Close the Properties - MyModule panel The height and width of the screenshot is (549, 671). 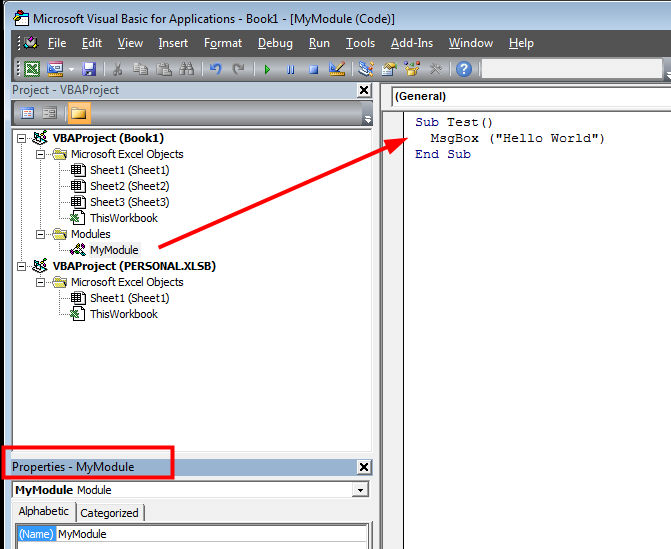[364, 467]
